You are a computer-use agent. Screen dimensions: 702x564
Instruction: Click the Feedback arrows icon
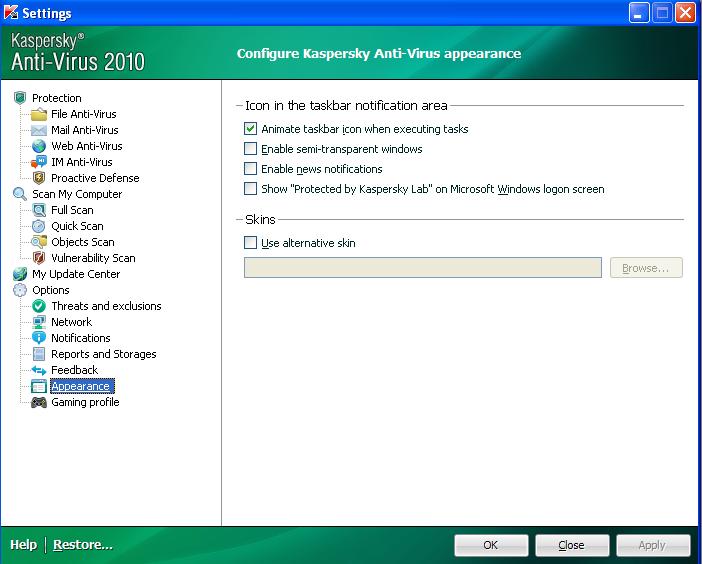pyautogui.click(x=39, y=370)
